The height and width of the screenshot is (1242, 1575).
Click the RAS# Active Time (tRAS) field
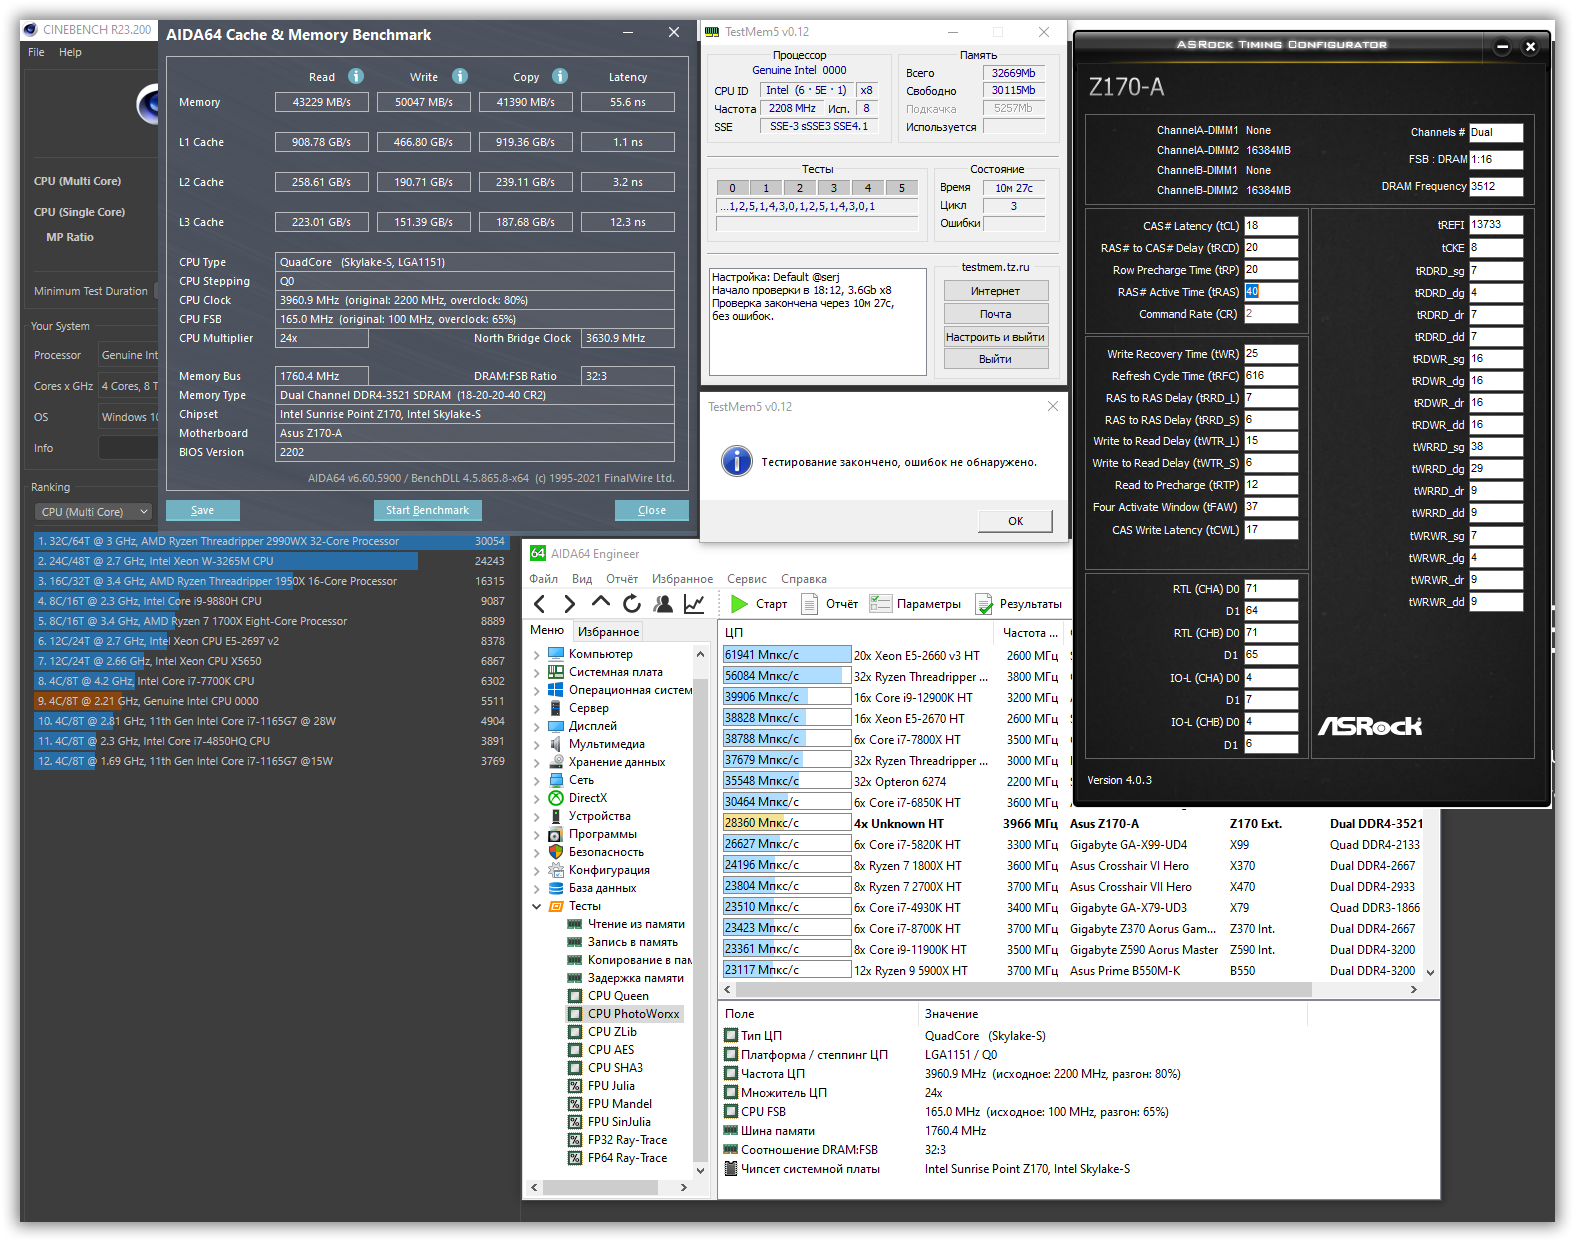(x=1271, y=292)
